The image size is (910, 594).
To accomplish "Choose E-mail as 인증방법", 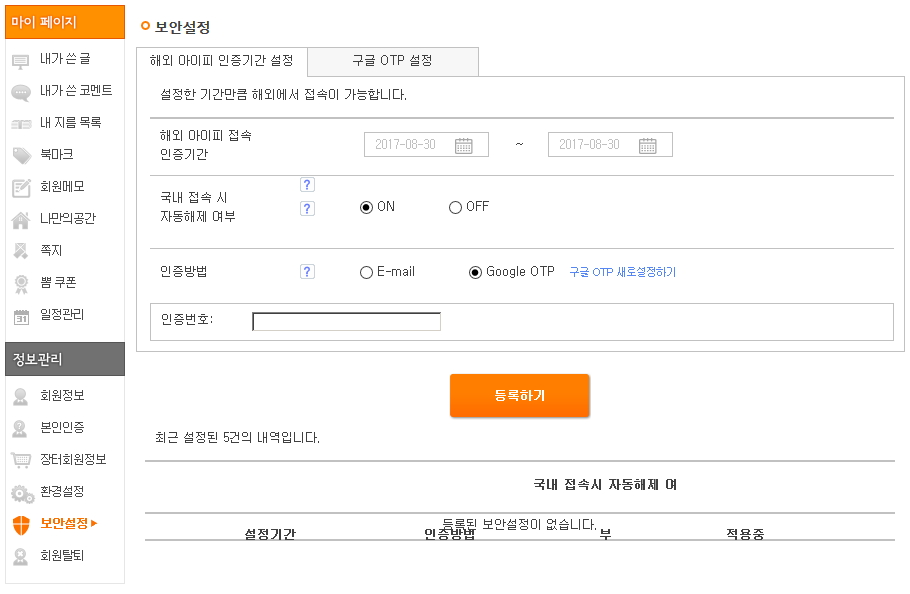I will (x=366, y=273).
